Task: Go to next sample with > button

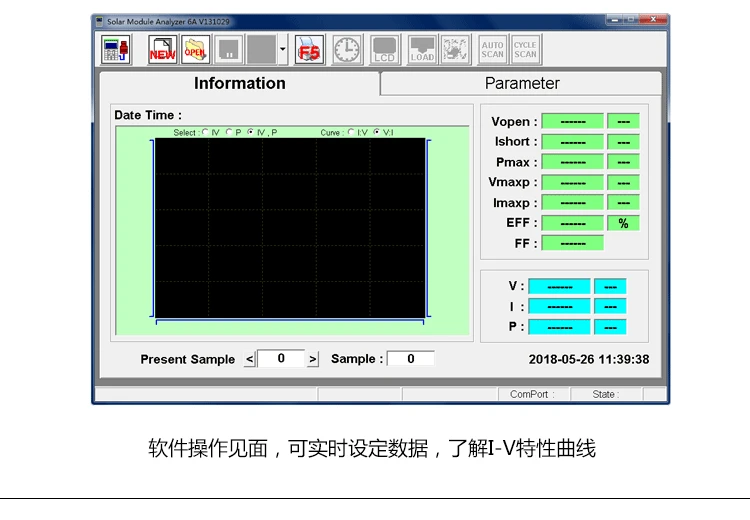Action: 312,359
